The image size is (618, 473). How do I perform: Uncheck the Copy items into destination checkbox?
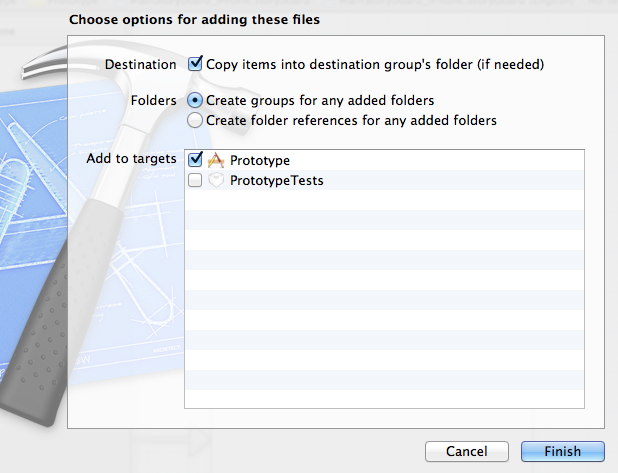tap(195, 64)
